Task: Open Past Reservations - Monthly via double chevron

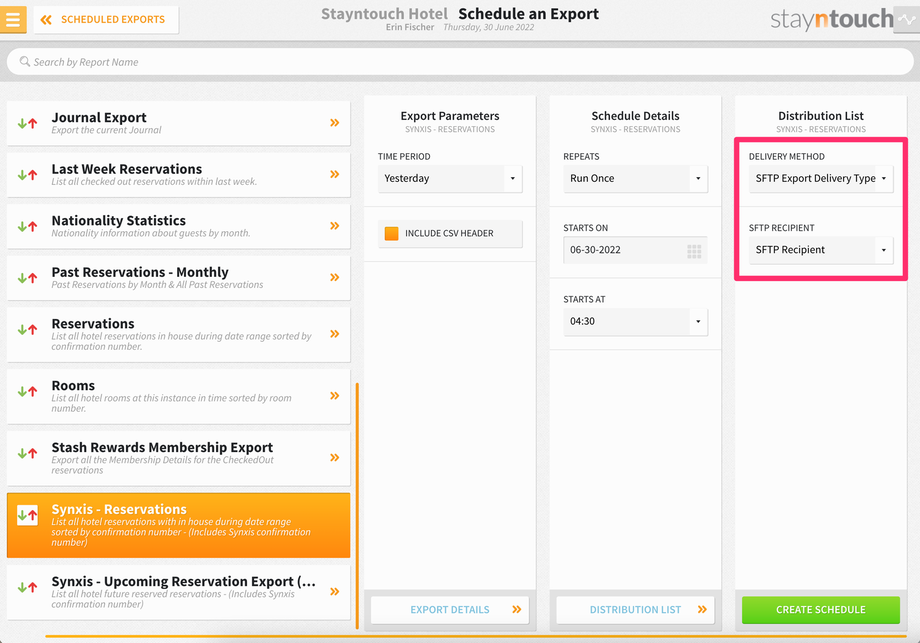Action: pos(334,277)
